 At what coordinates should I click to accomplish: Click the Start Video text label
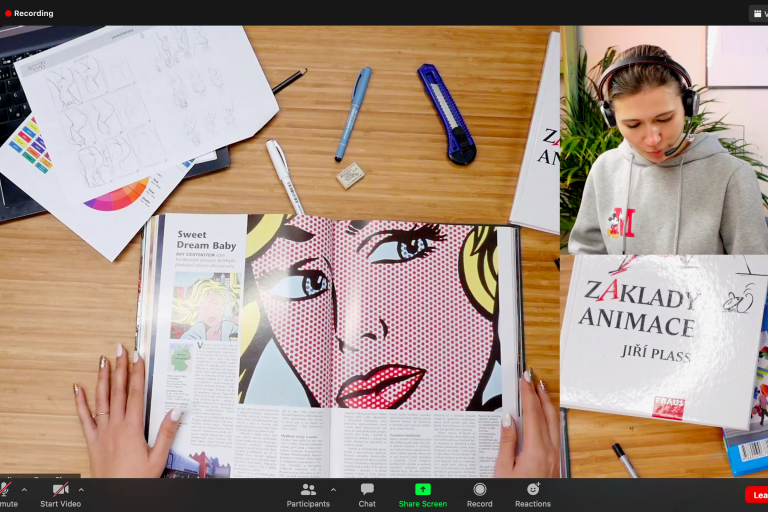click(x=61, y=504)
